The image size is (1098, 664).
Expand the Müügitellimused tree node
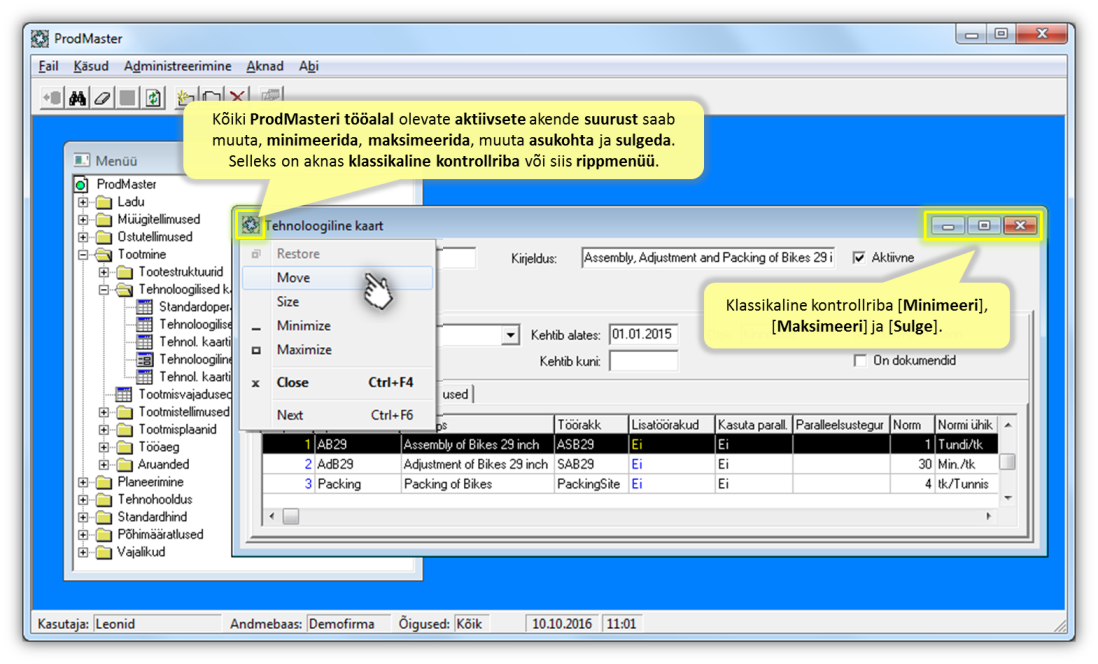(x=83, y=219)
